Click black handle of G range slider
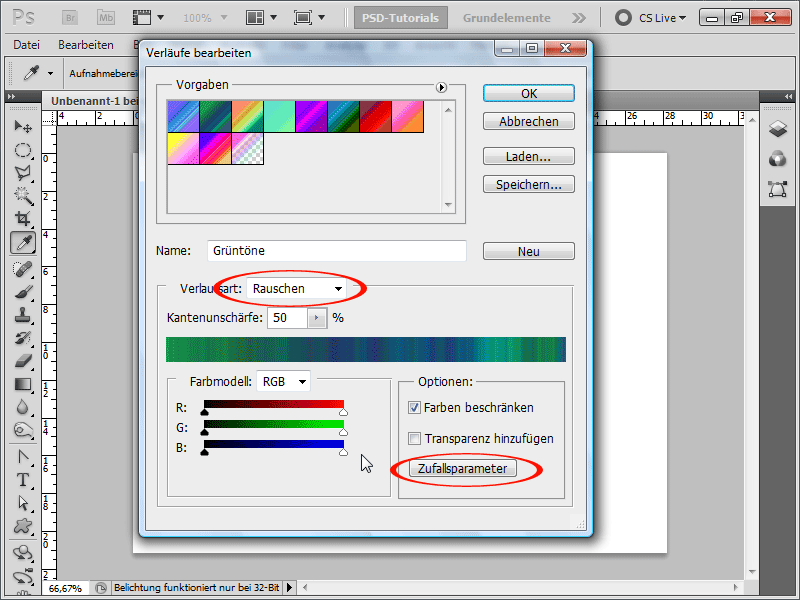 205,432
